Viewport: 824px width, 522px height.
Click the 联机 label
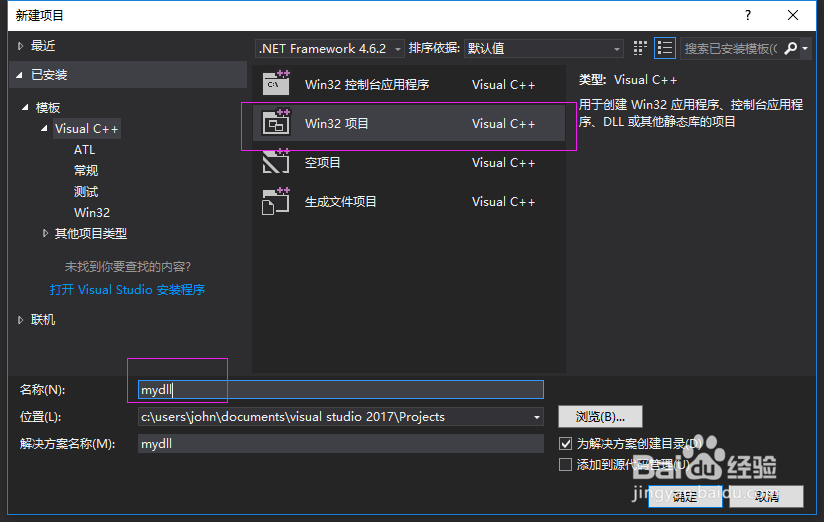pyautogui.click(x=43, y=320)
